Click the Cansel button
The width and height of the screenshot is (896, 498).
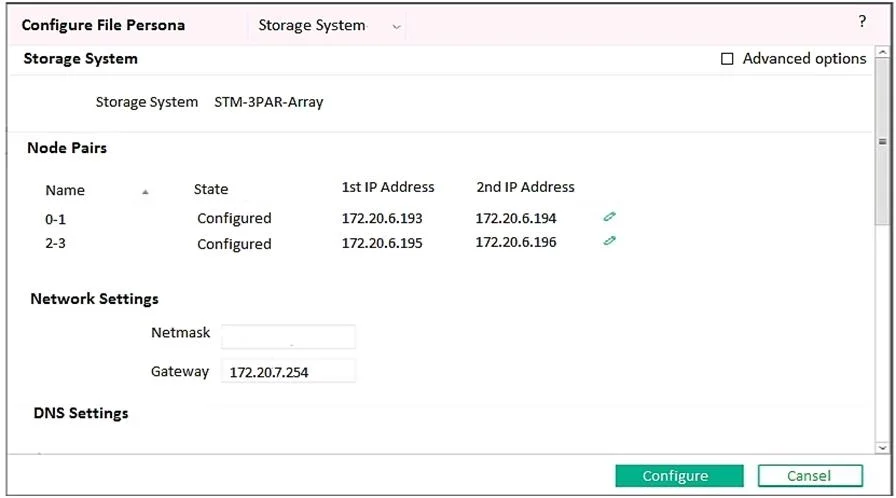point(810,476)
